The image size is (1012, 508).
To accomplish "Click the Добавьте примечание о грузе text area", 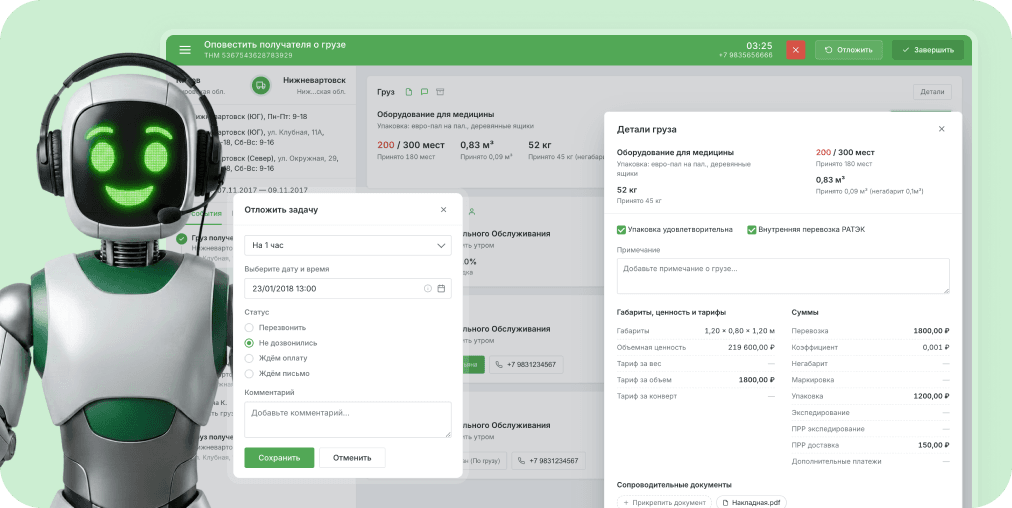I will (x=783, y=276).
